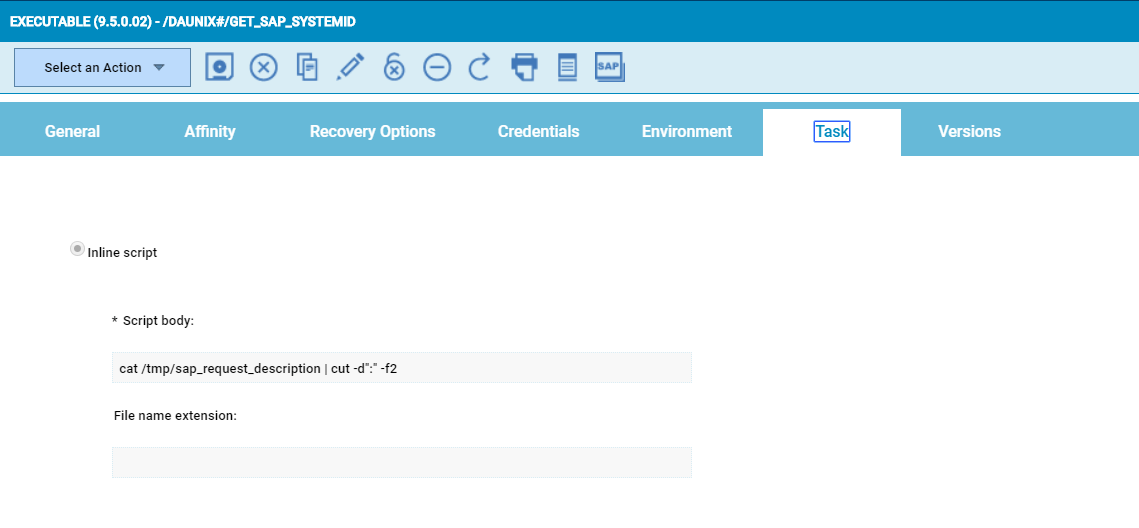Click the File name extension field
This screenshot has width=1139, height=528.
[x=401, y=463]
